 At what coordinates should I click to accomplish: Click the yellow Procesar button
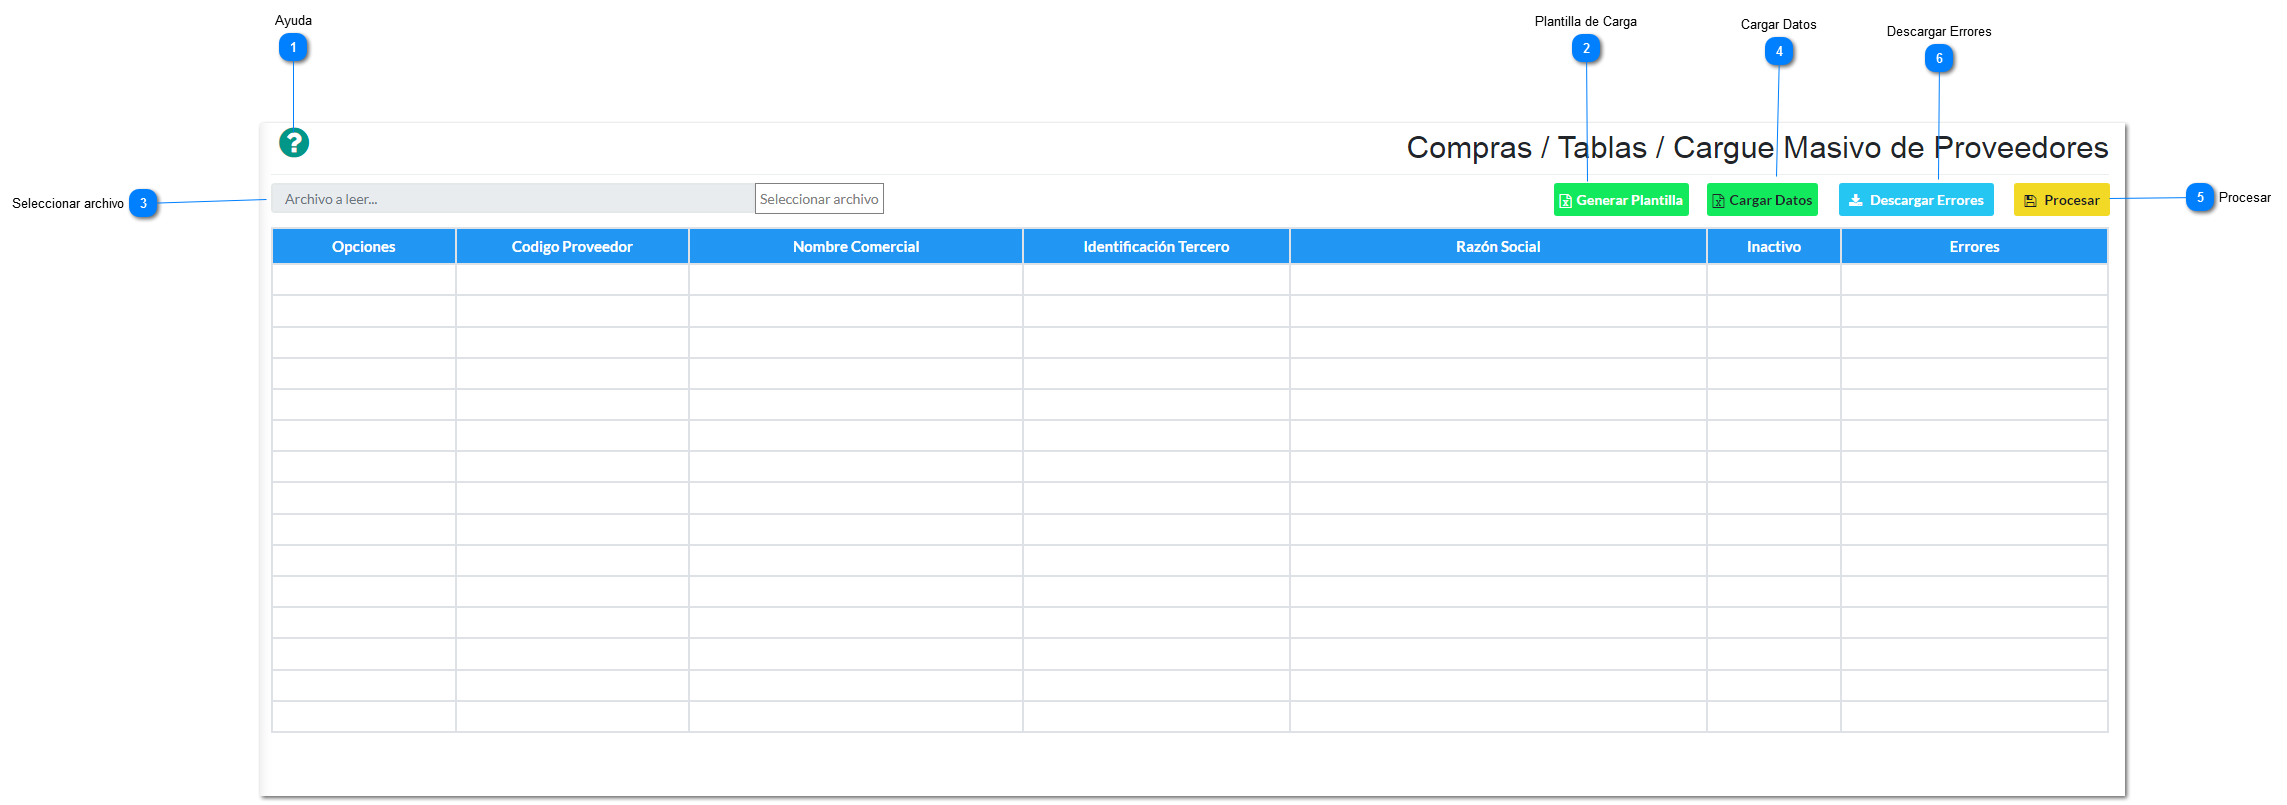click(x=2062, y=200)
